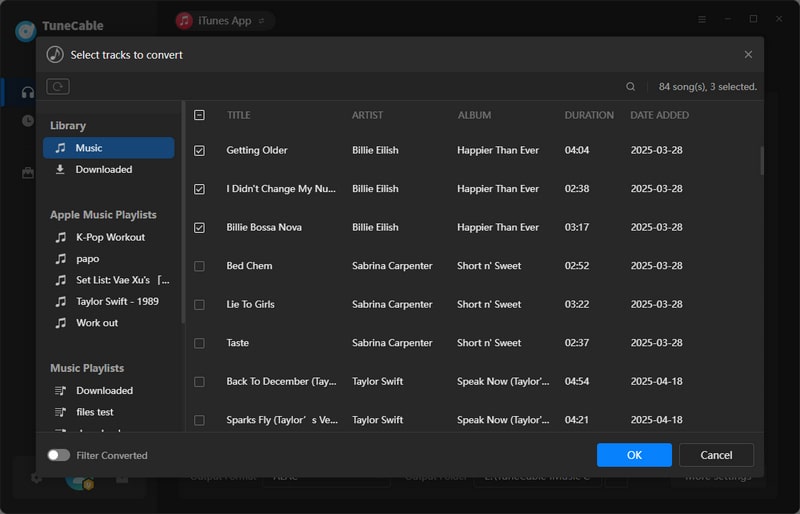
Task: Click playlist icon beside files test
Action: point(60,412)
